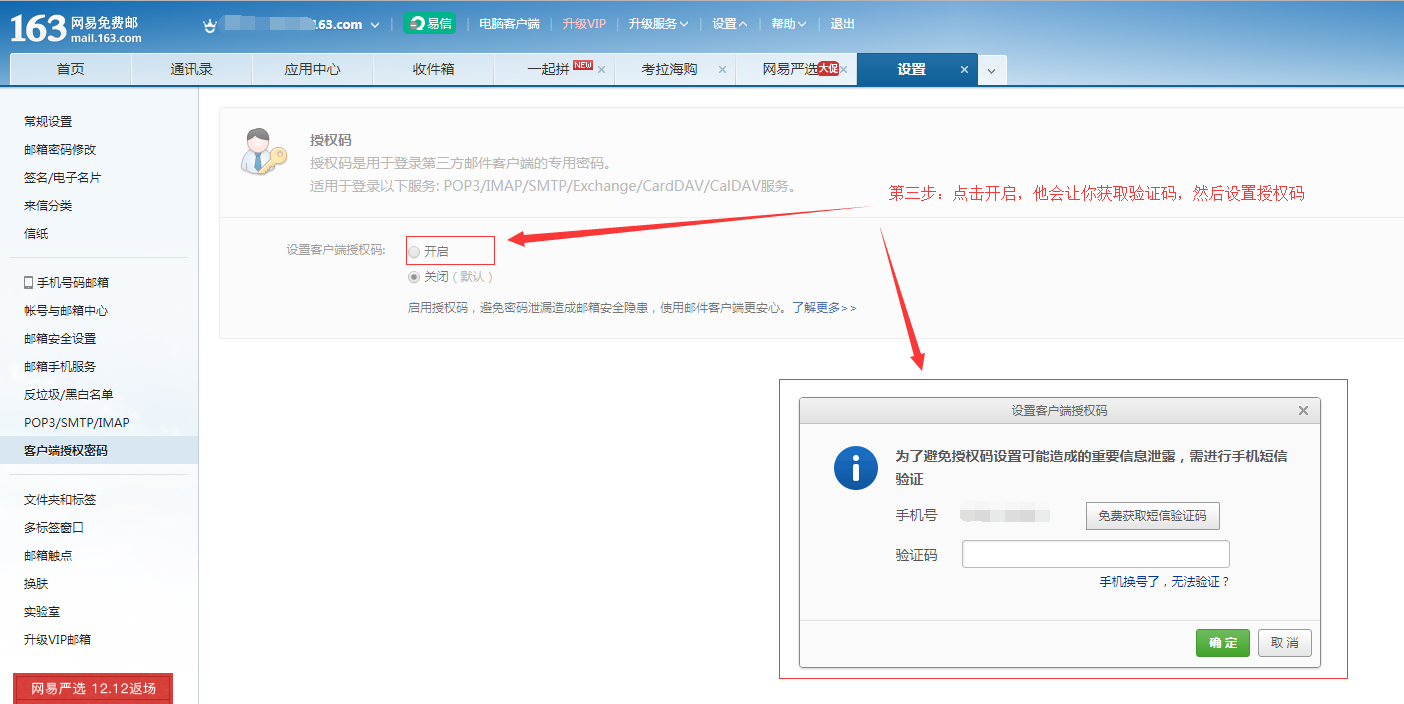The width and height of the screenshot is (1404, 704).
Task: Expand the tab list chevron
Action: point(991,70)
